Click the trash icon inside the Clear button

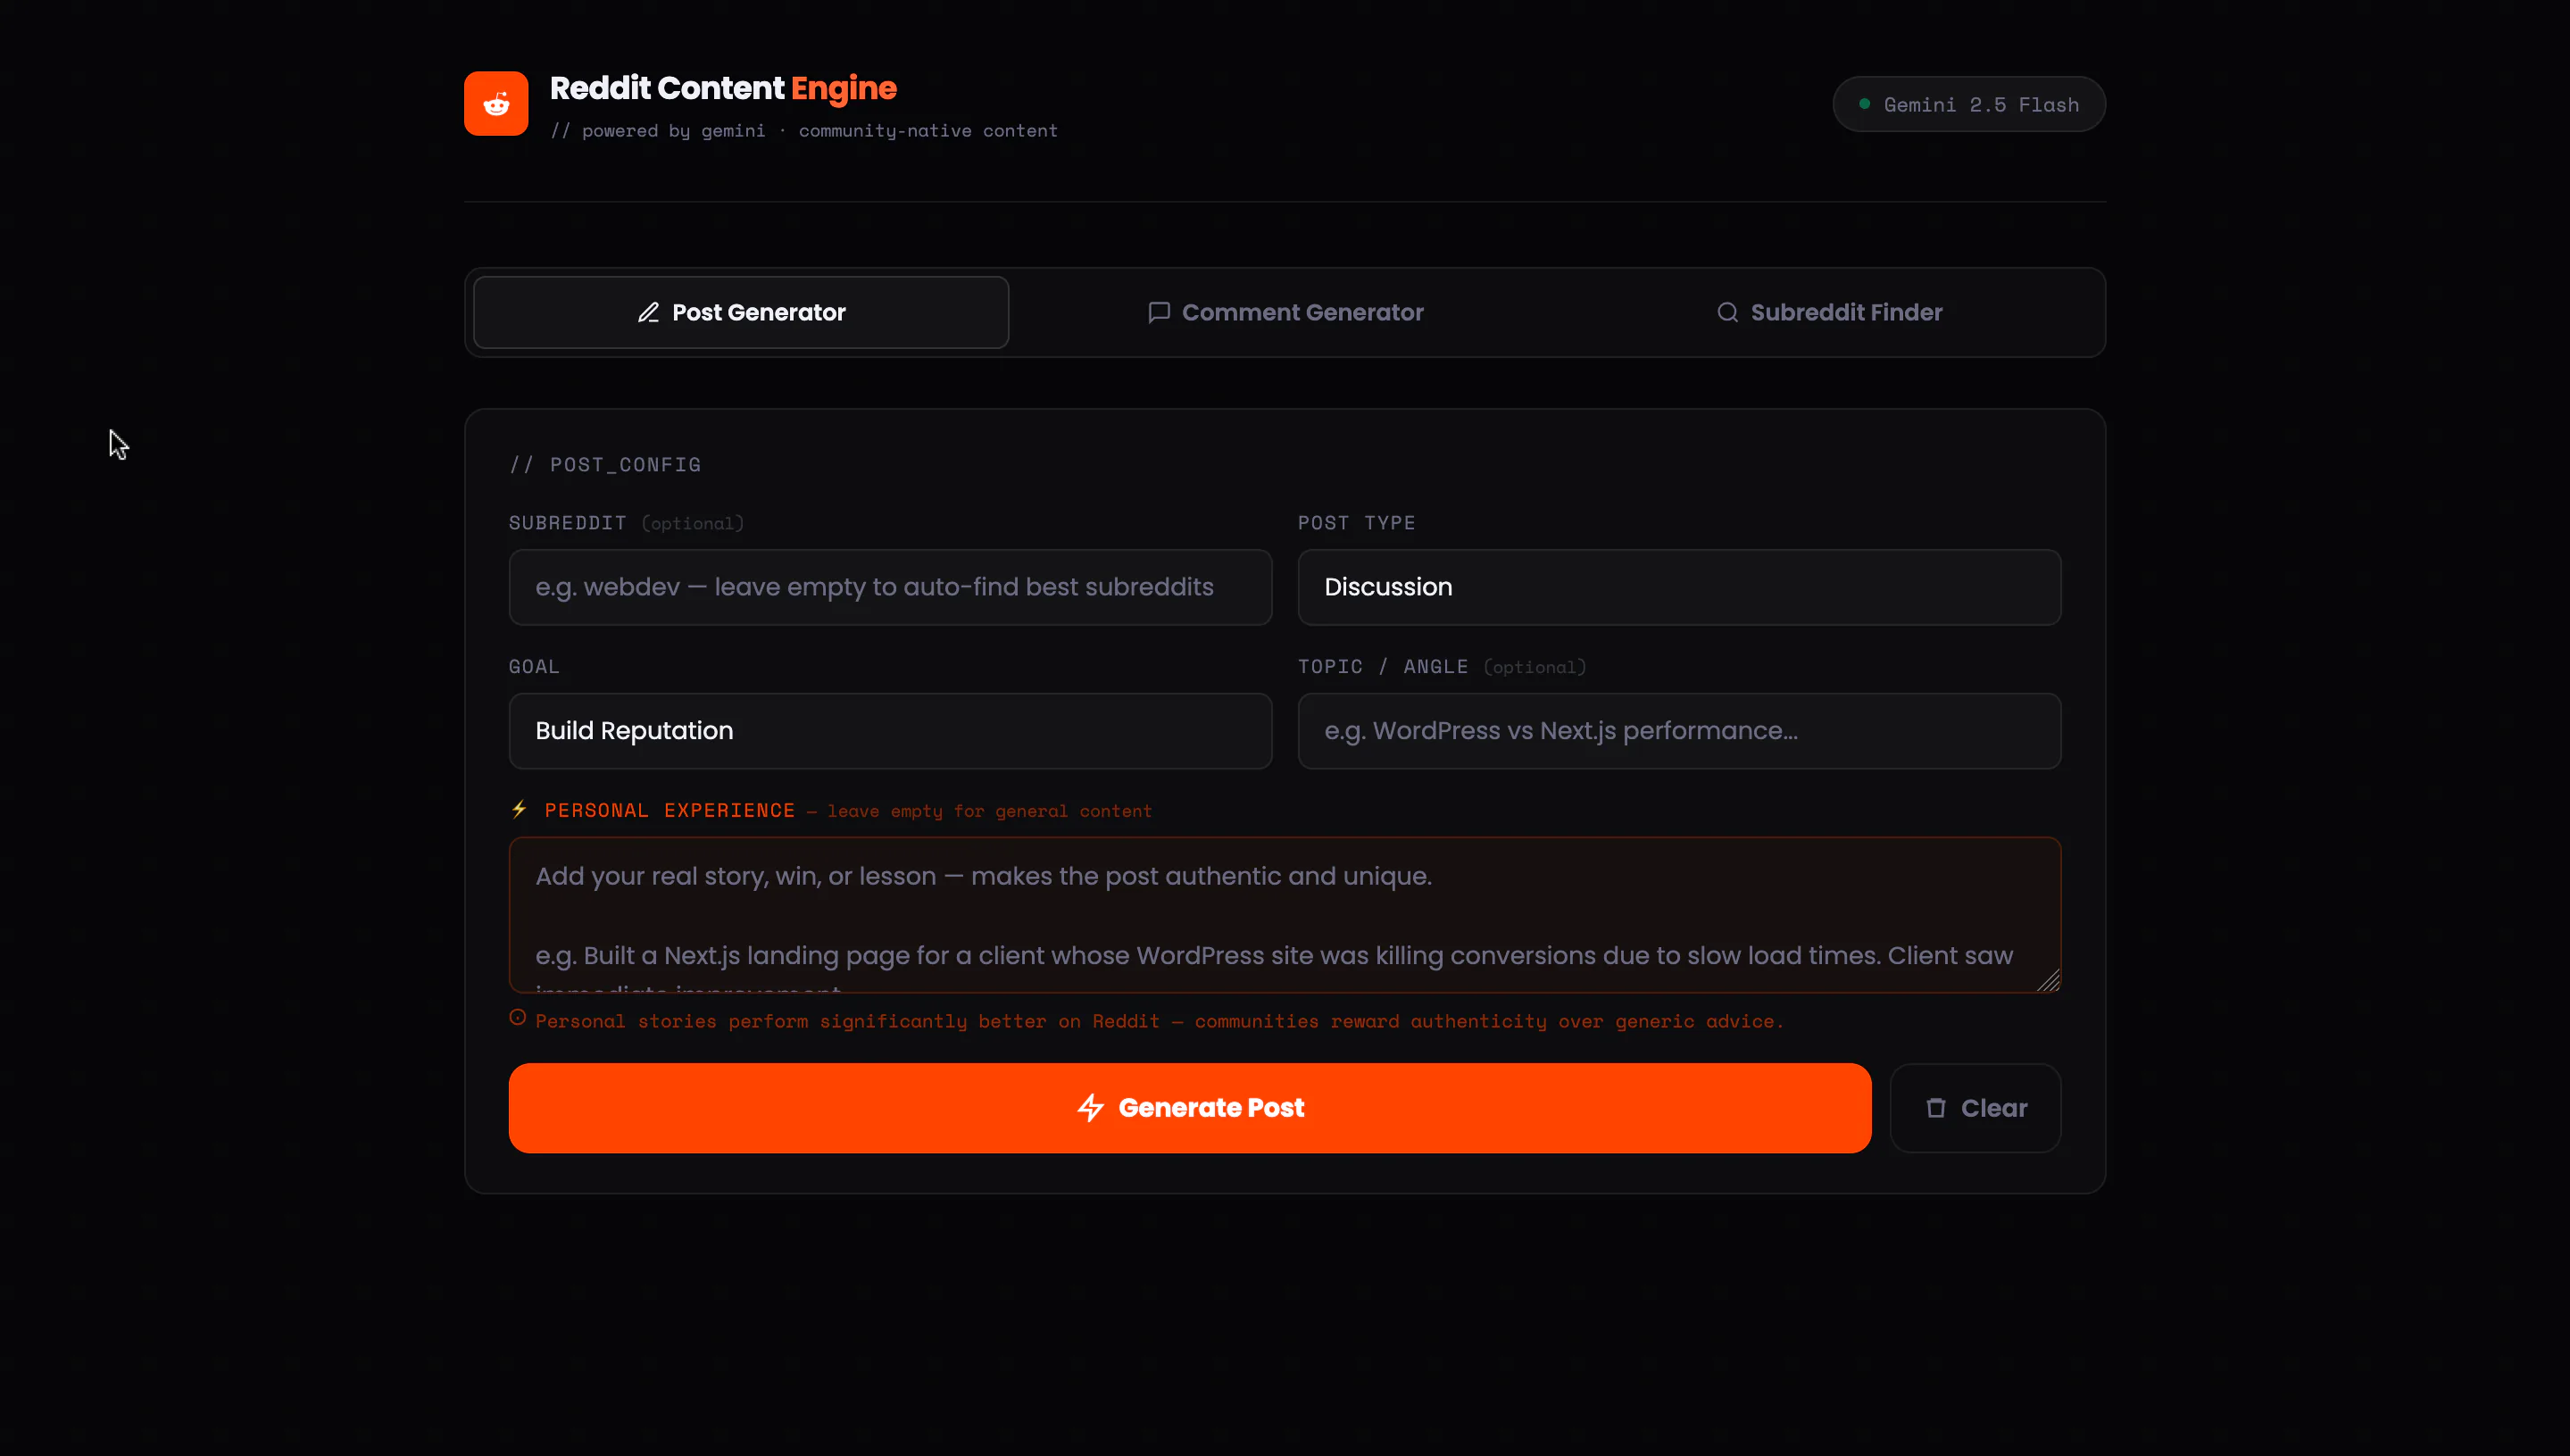tap(1936, 1108)
